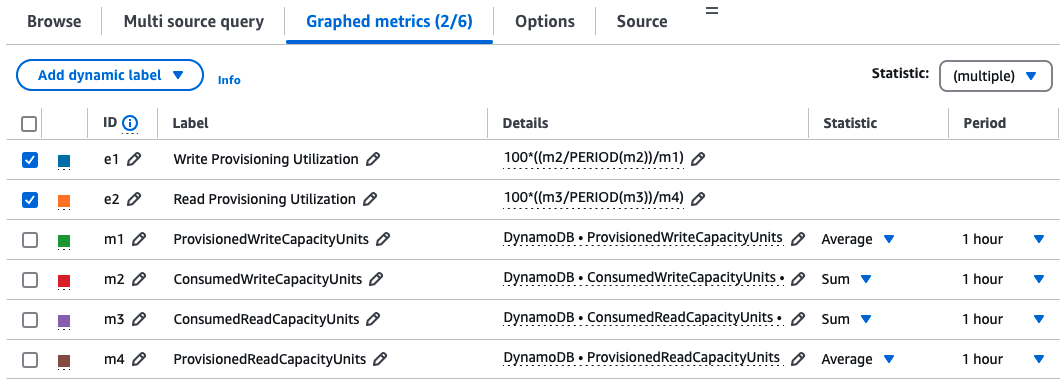Image resolution: width=1060 pixels, height=388 pixels.
Task: Edit Write Provisioning Utilization label pencil
Action: click(372, 159)
